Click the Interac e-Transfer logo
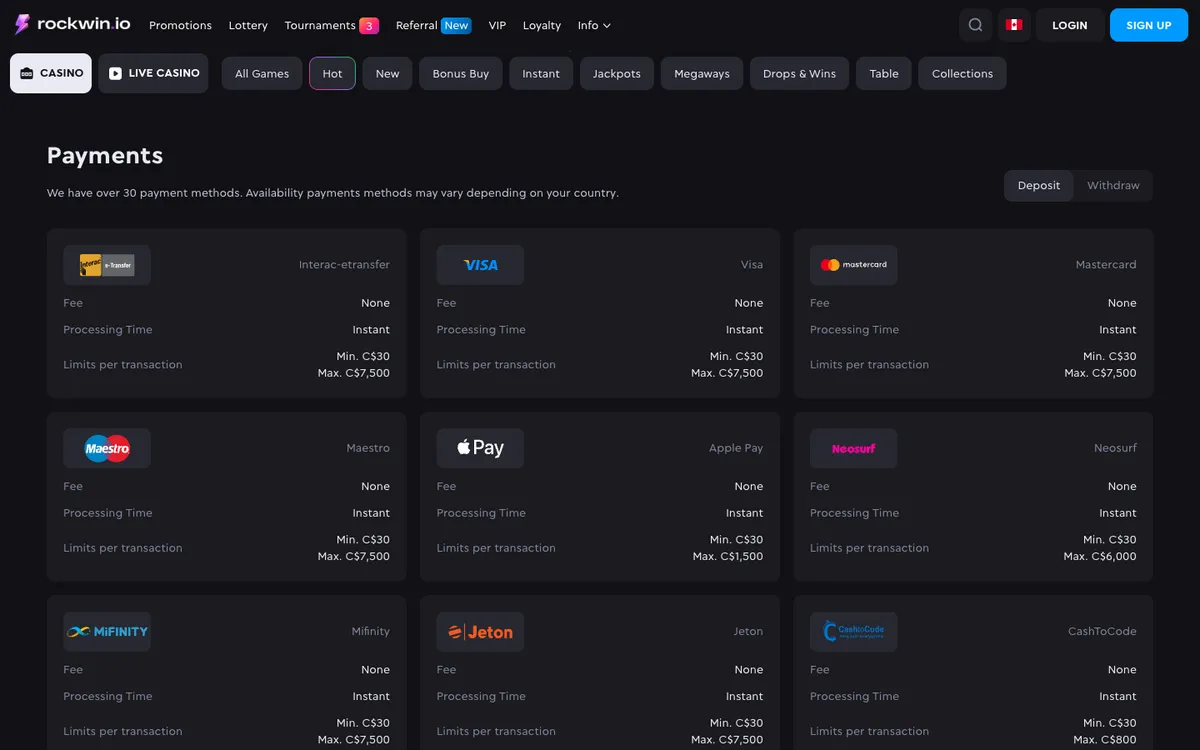 (x=107, y=265)
